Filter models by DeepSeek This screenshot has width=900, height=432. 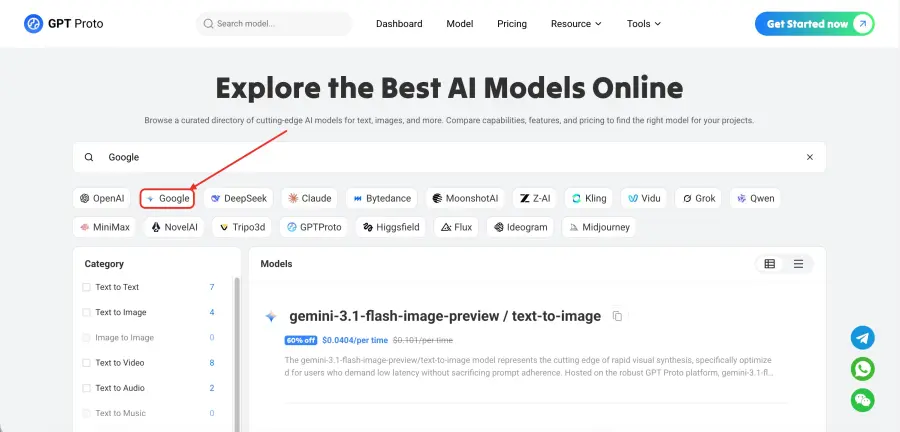pos(239,199)
